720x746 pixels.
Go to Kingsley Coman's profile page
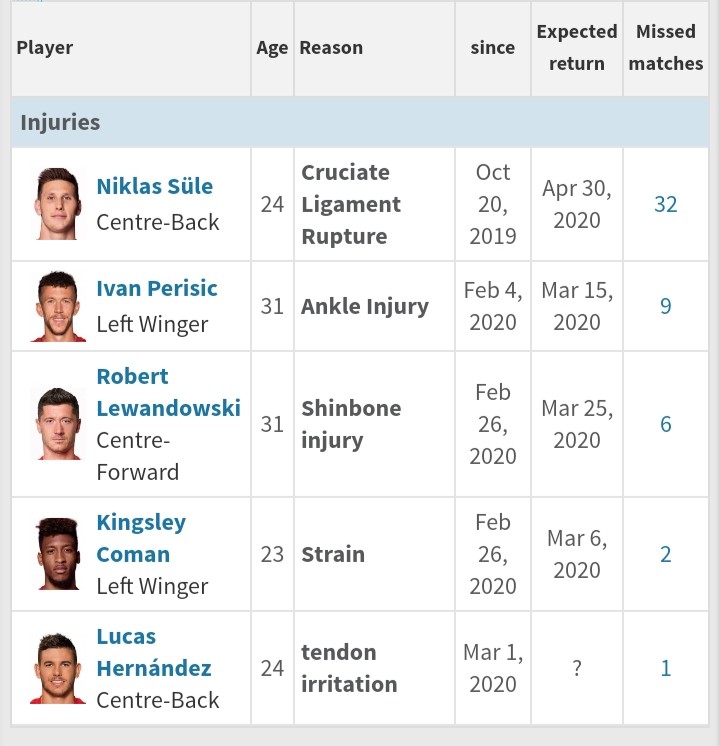point(141,538)
